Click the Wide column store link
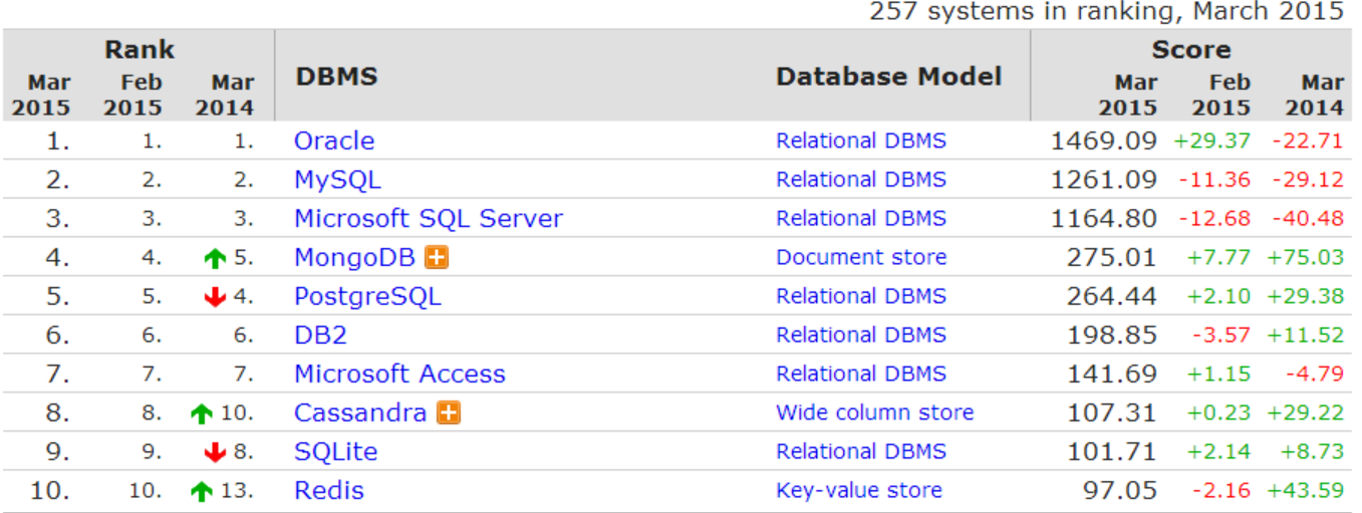 pos(874,412)
